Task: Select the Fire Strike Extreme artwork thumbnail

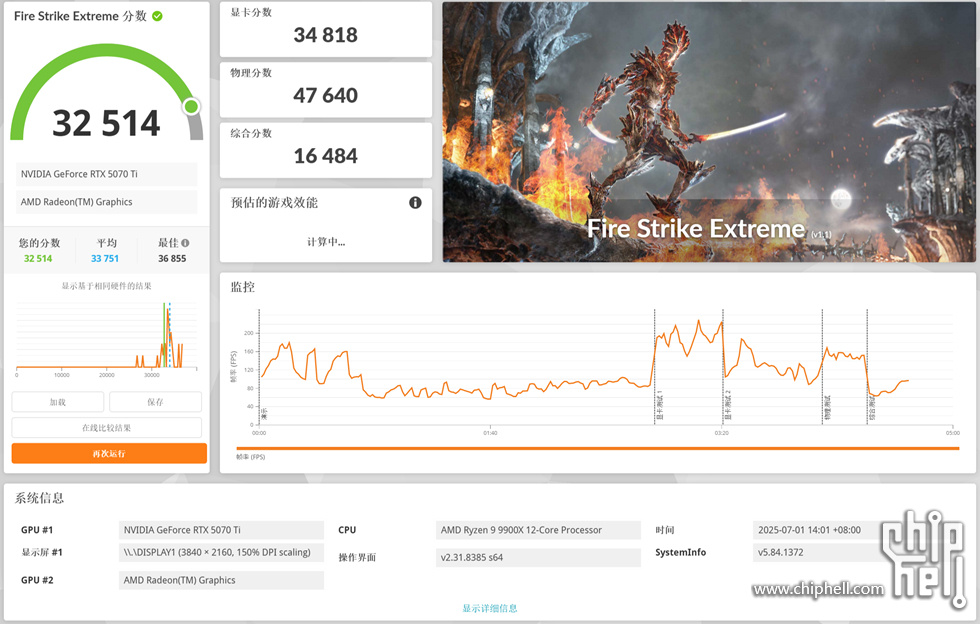Action: coord(709,132)
